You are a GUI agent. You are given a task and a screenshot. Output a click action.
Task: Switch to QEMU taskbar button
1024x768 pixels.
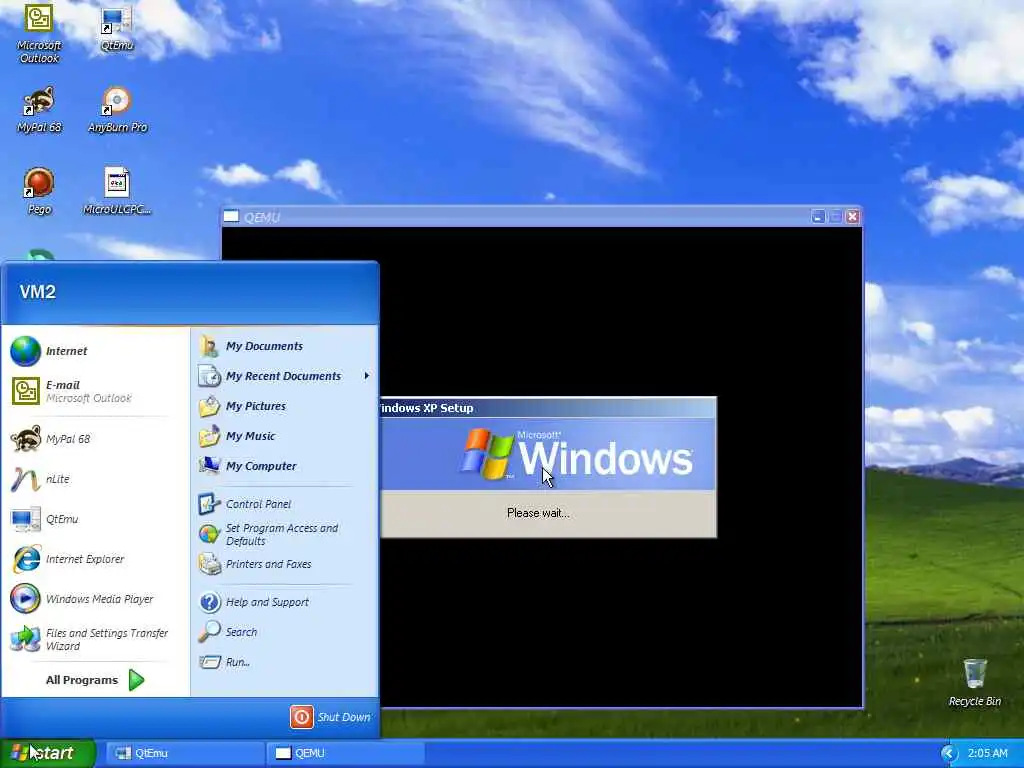click(x=345, y=753)
